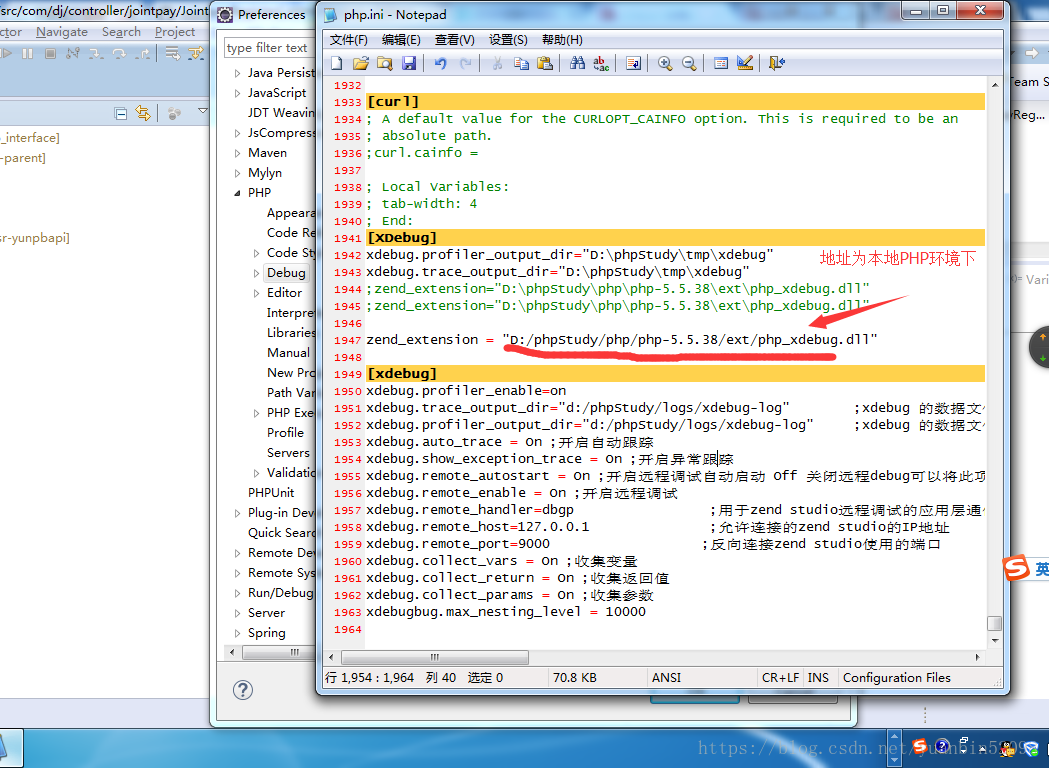Select the PHPUnit preferences item

coord(271,492)
